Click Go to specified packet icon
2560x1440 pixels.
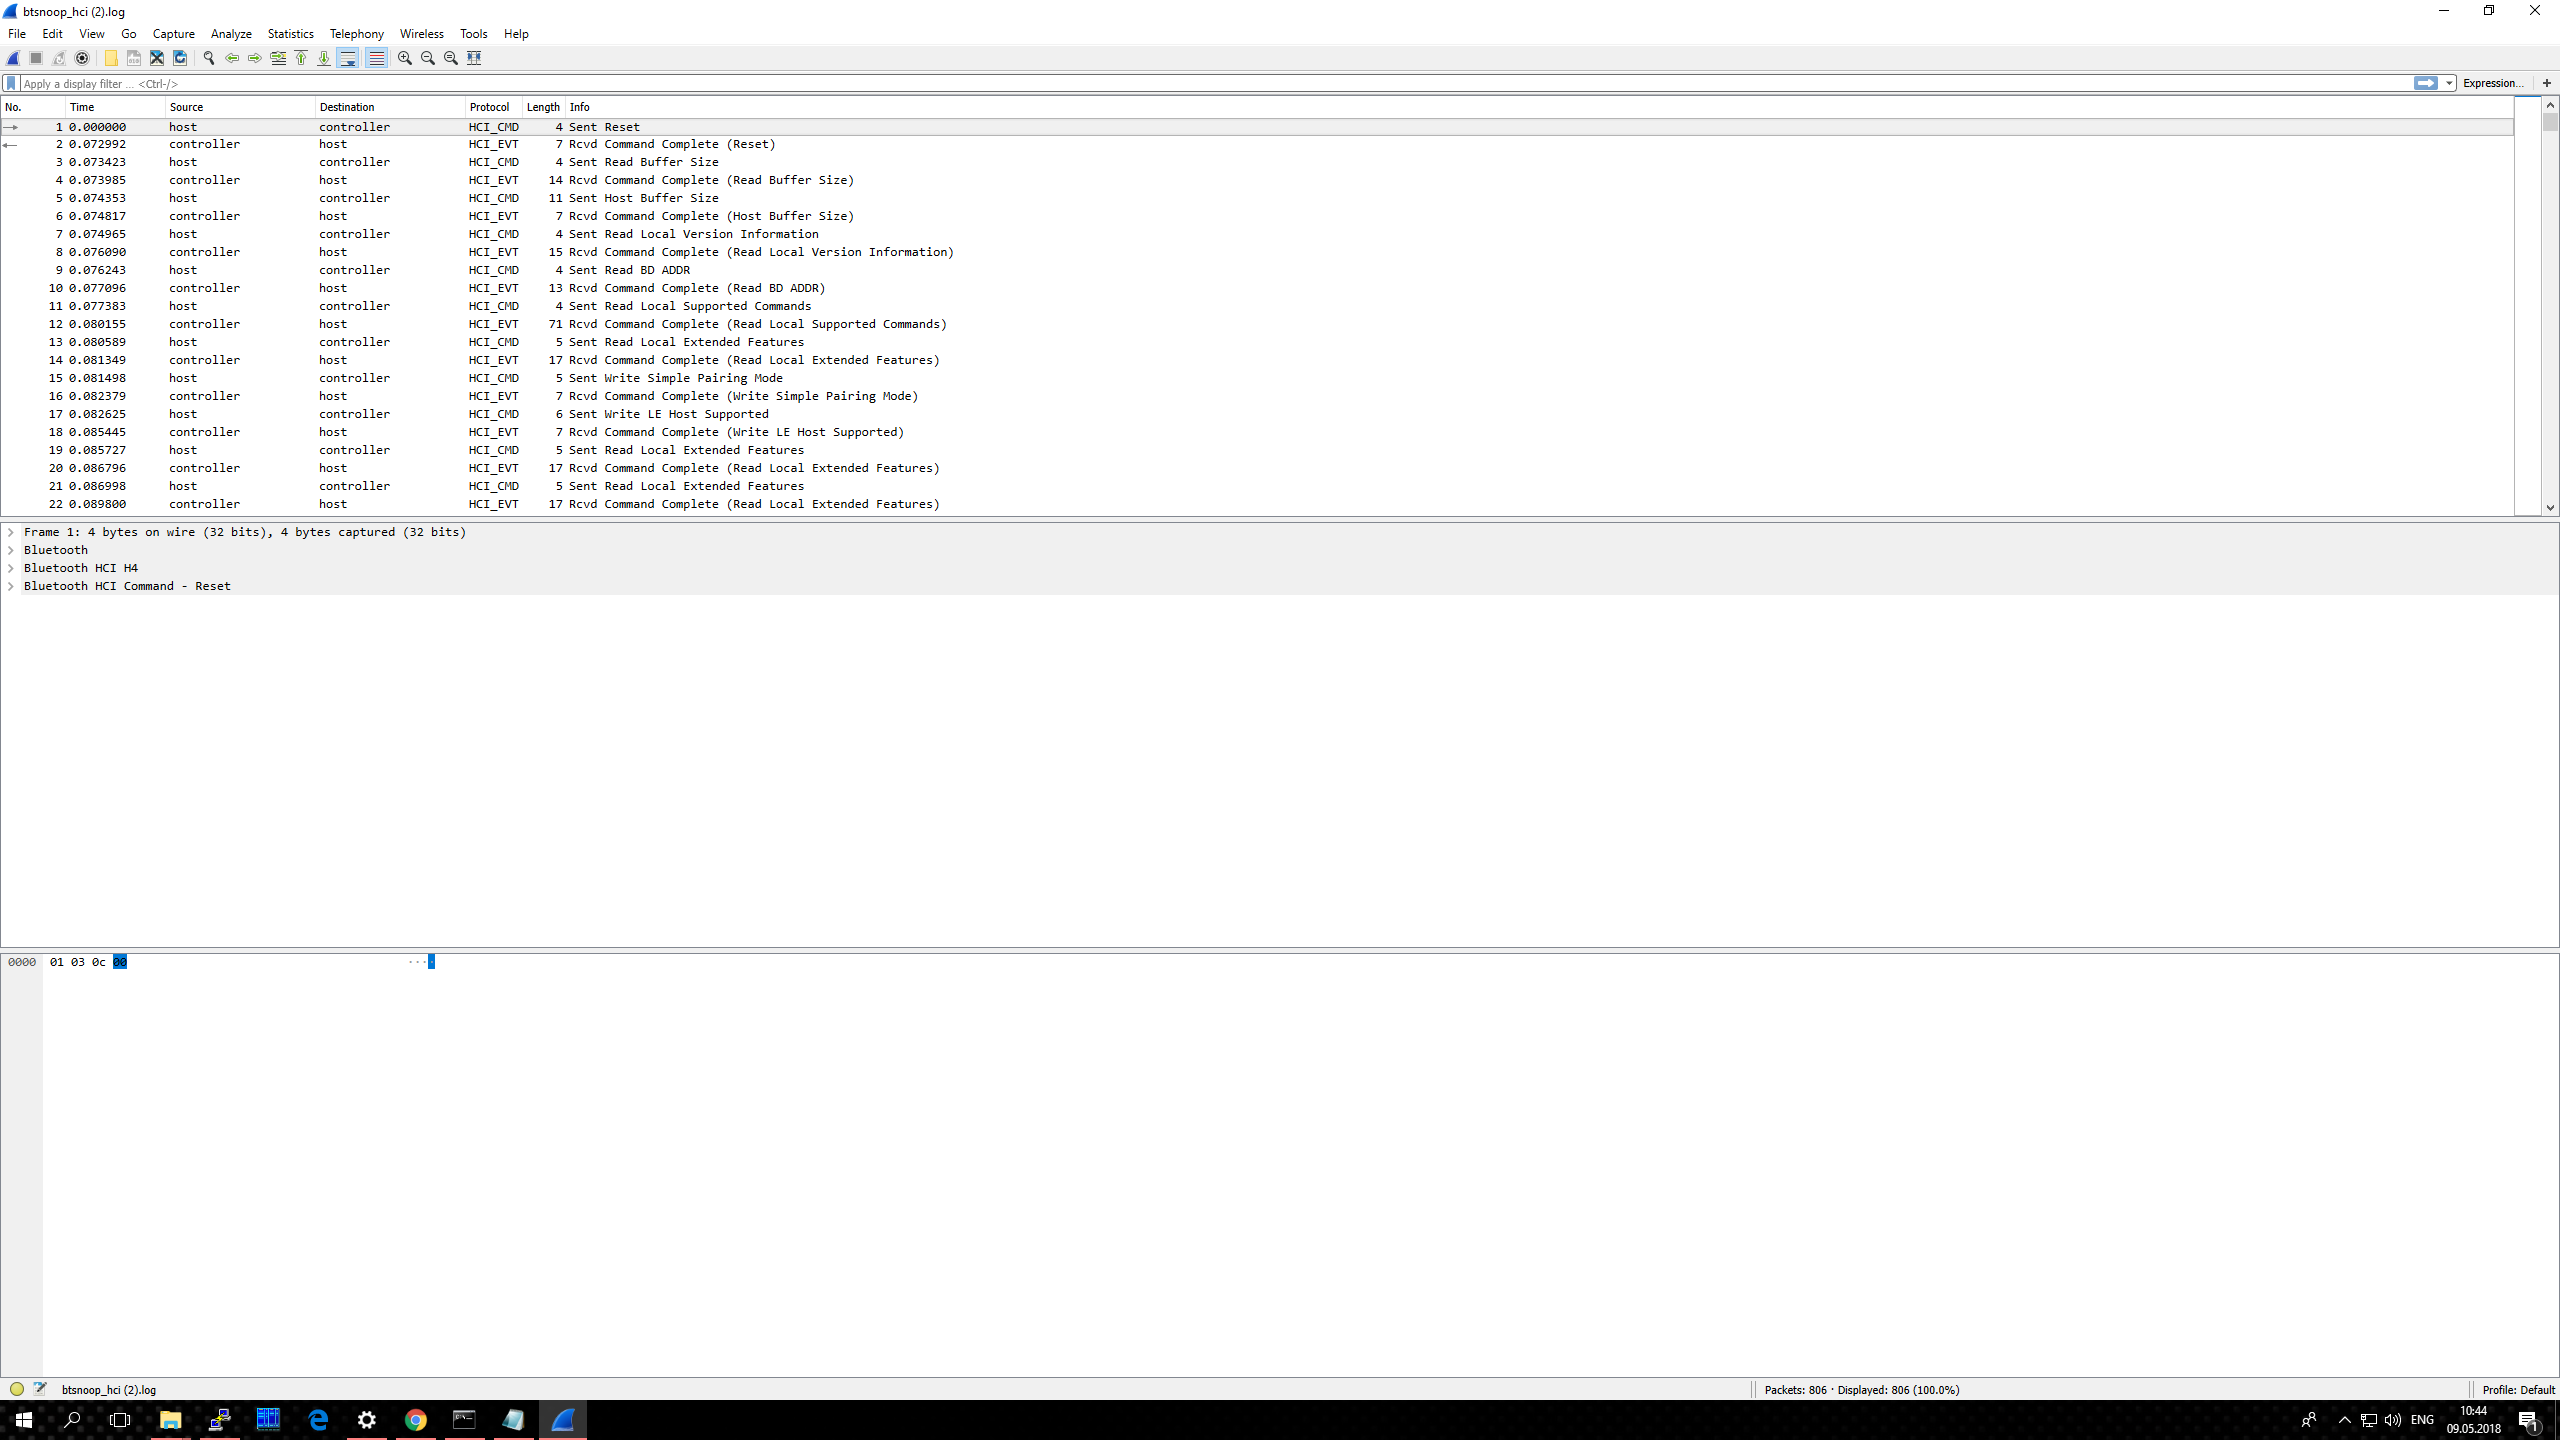278,58
